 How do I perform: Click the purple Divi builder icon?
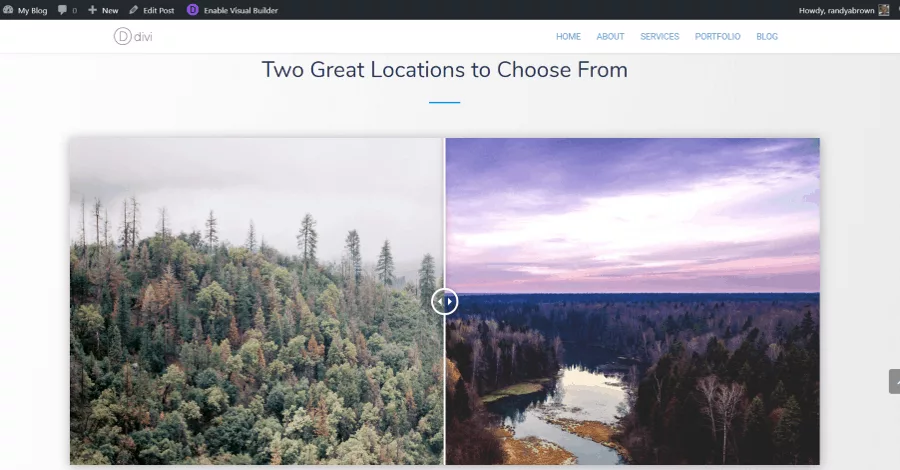193,10
